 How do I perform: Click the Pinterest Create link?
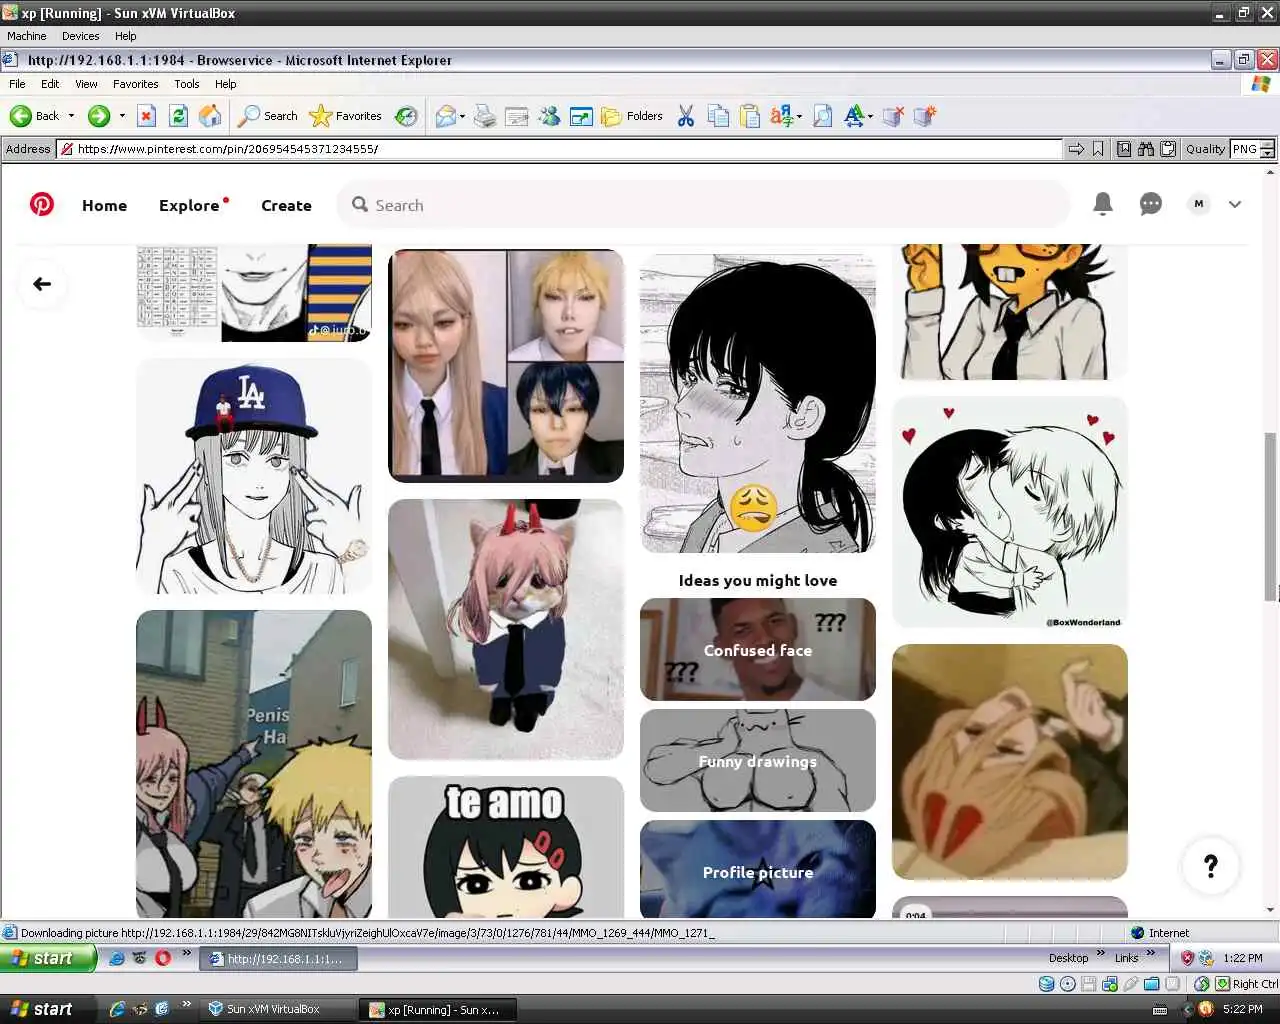286,205
